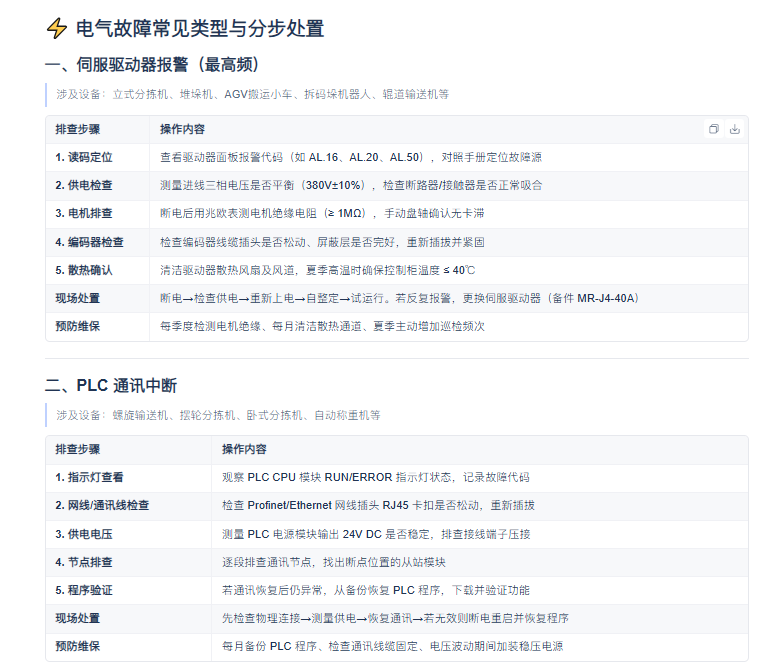
Task: Download the servo driver alarm table
Action: point(735,129)
